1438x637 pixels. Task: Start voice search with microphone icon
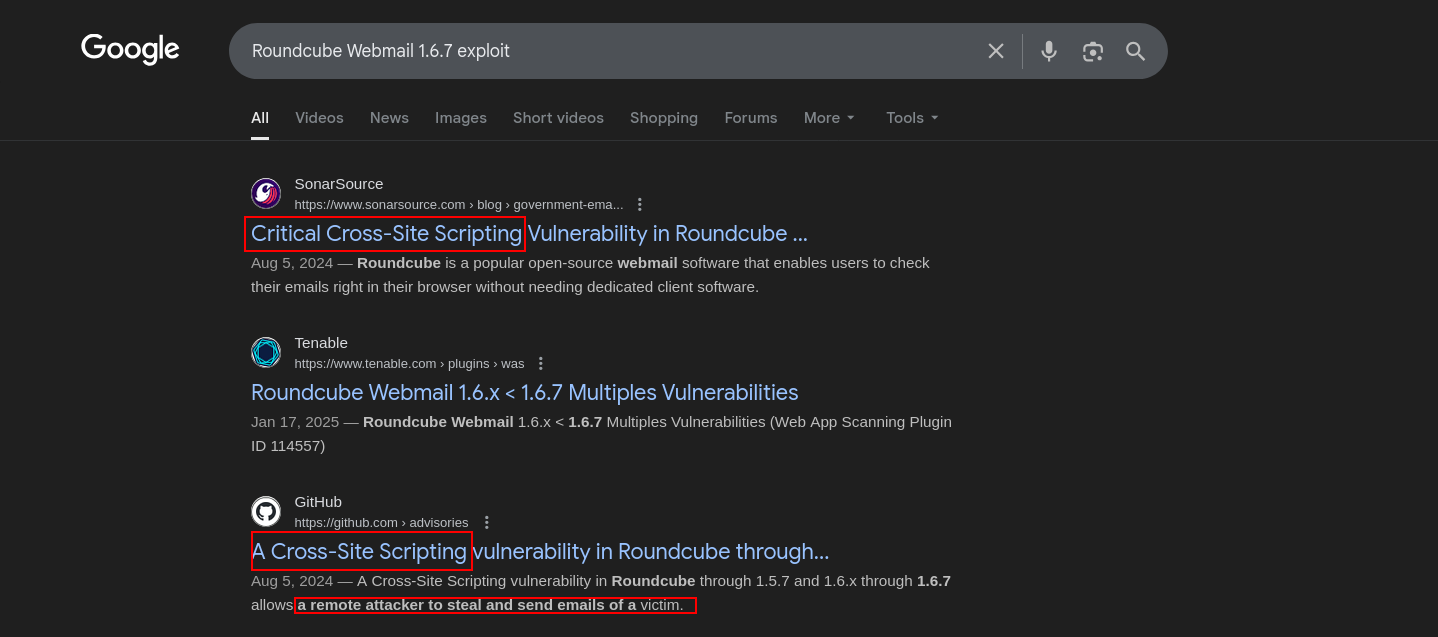[1048, 51]
